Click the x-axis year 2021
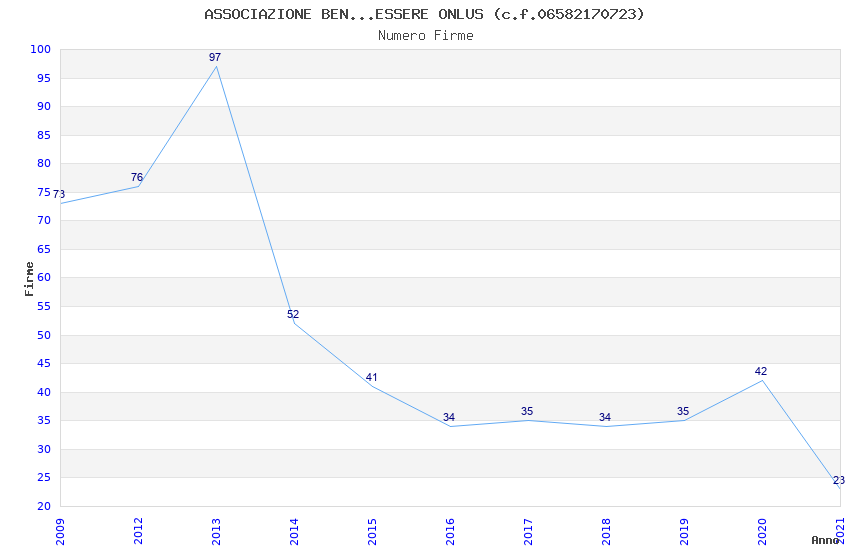Screen dimensions: 850x550 click(840, 532)
